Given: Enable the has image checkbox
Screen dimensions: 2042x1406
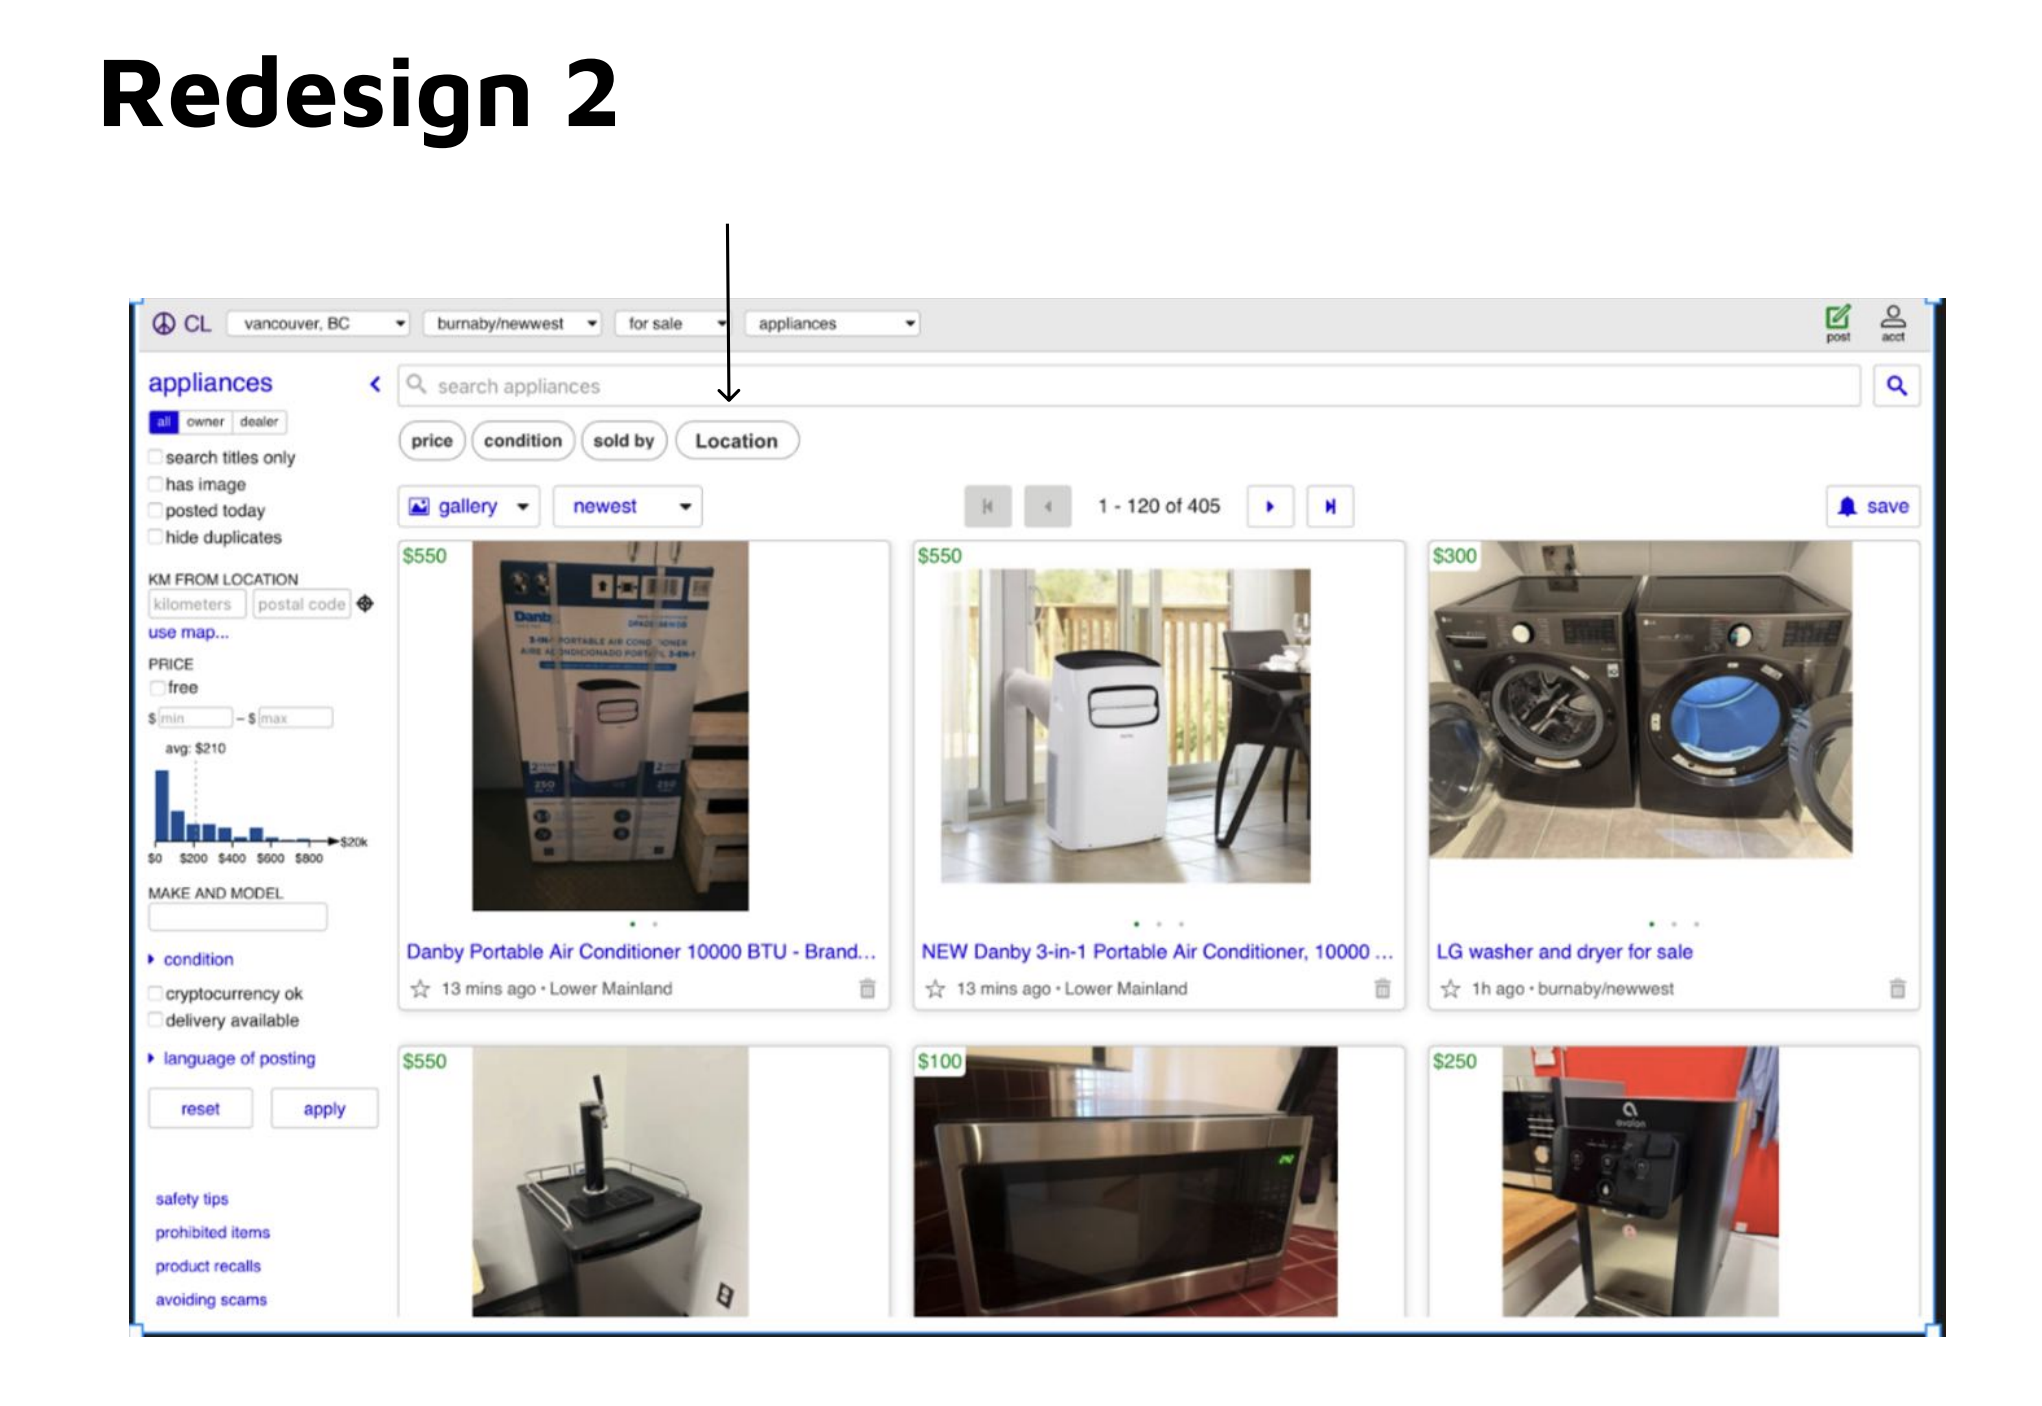Looking at the screenshot, I should pos(156,484).
